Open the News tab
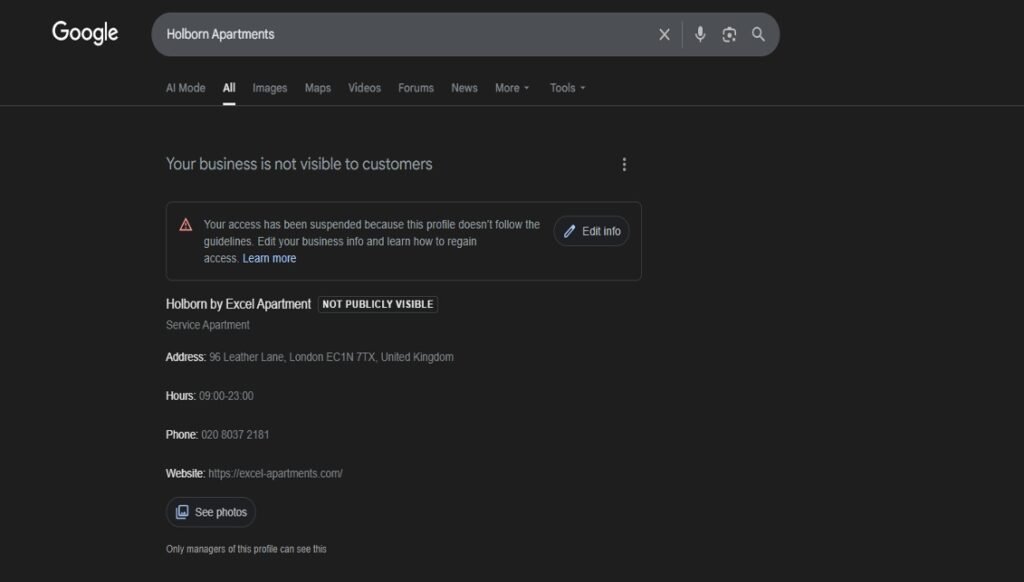1024x582 pixels. click(464, 88)
